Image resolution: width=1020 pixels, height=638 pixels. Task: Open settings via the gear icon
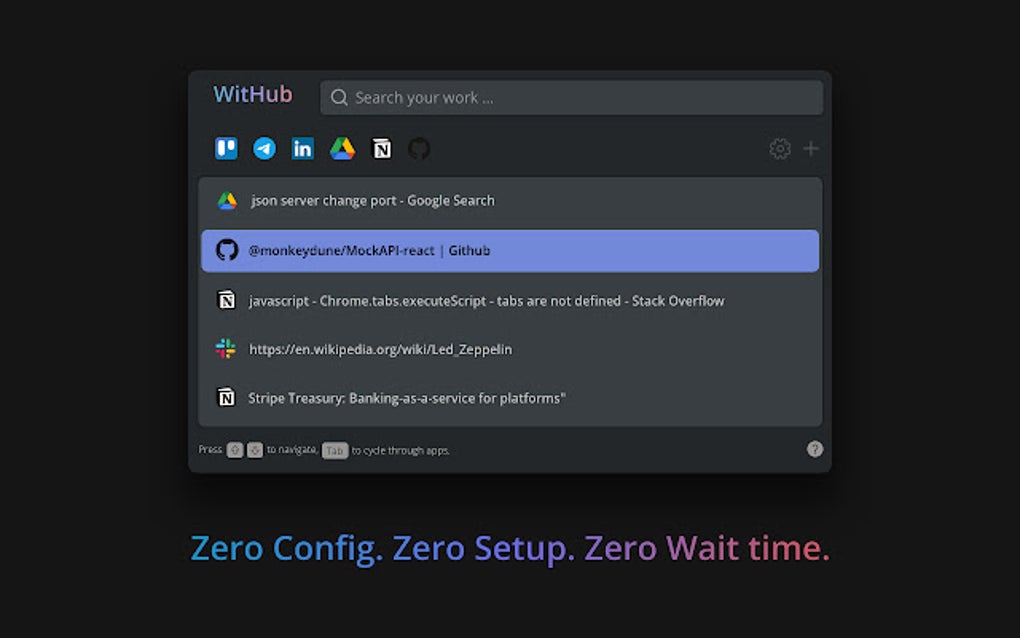(x=779, y=148)
